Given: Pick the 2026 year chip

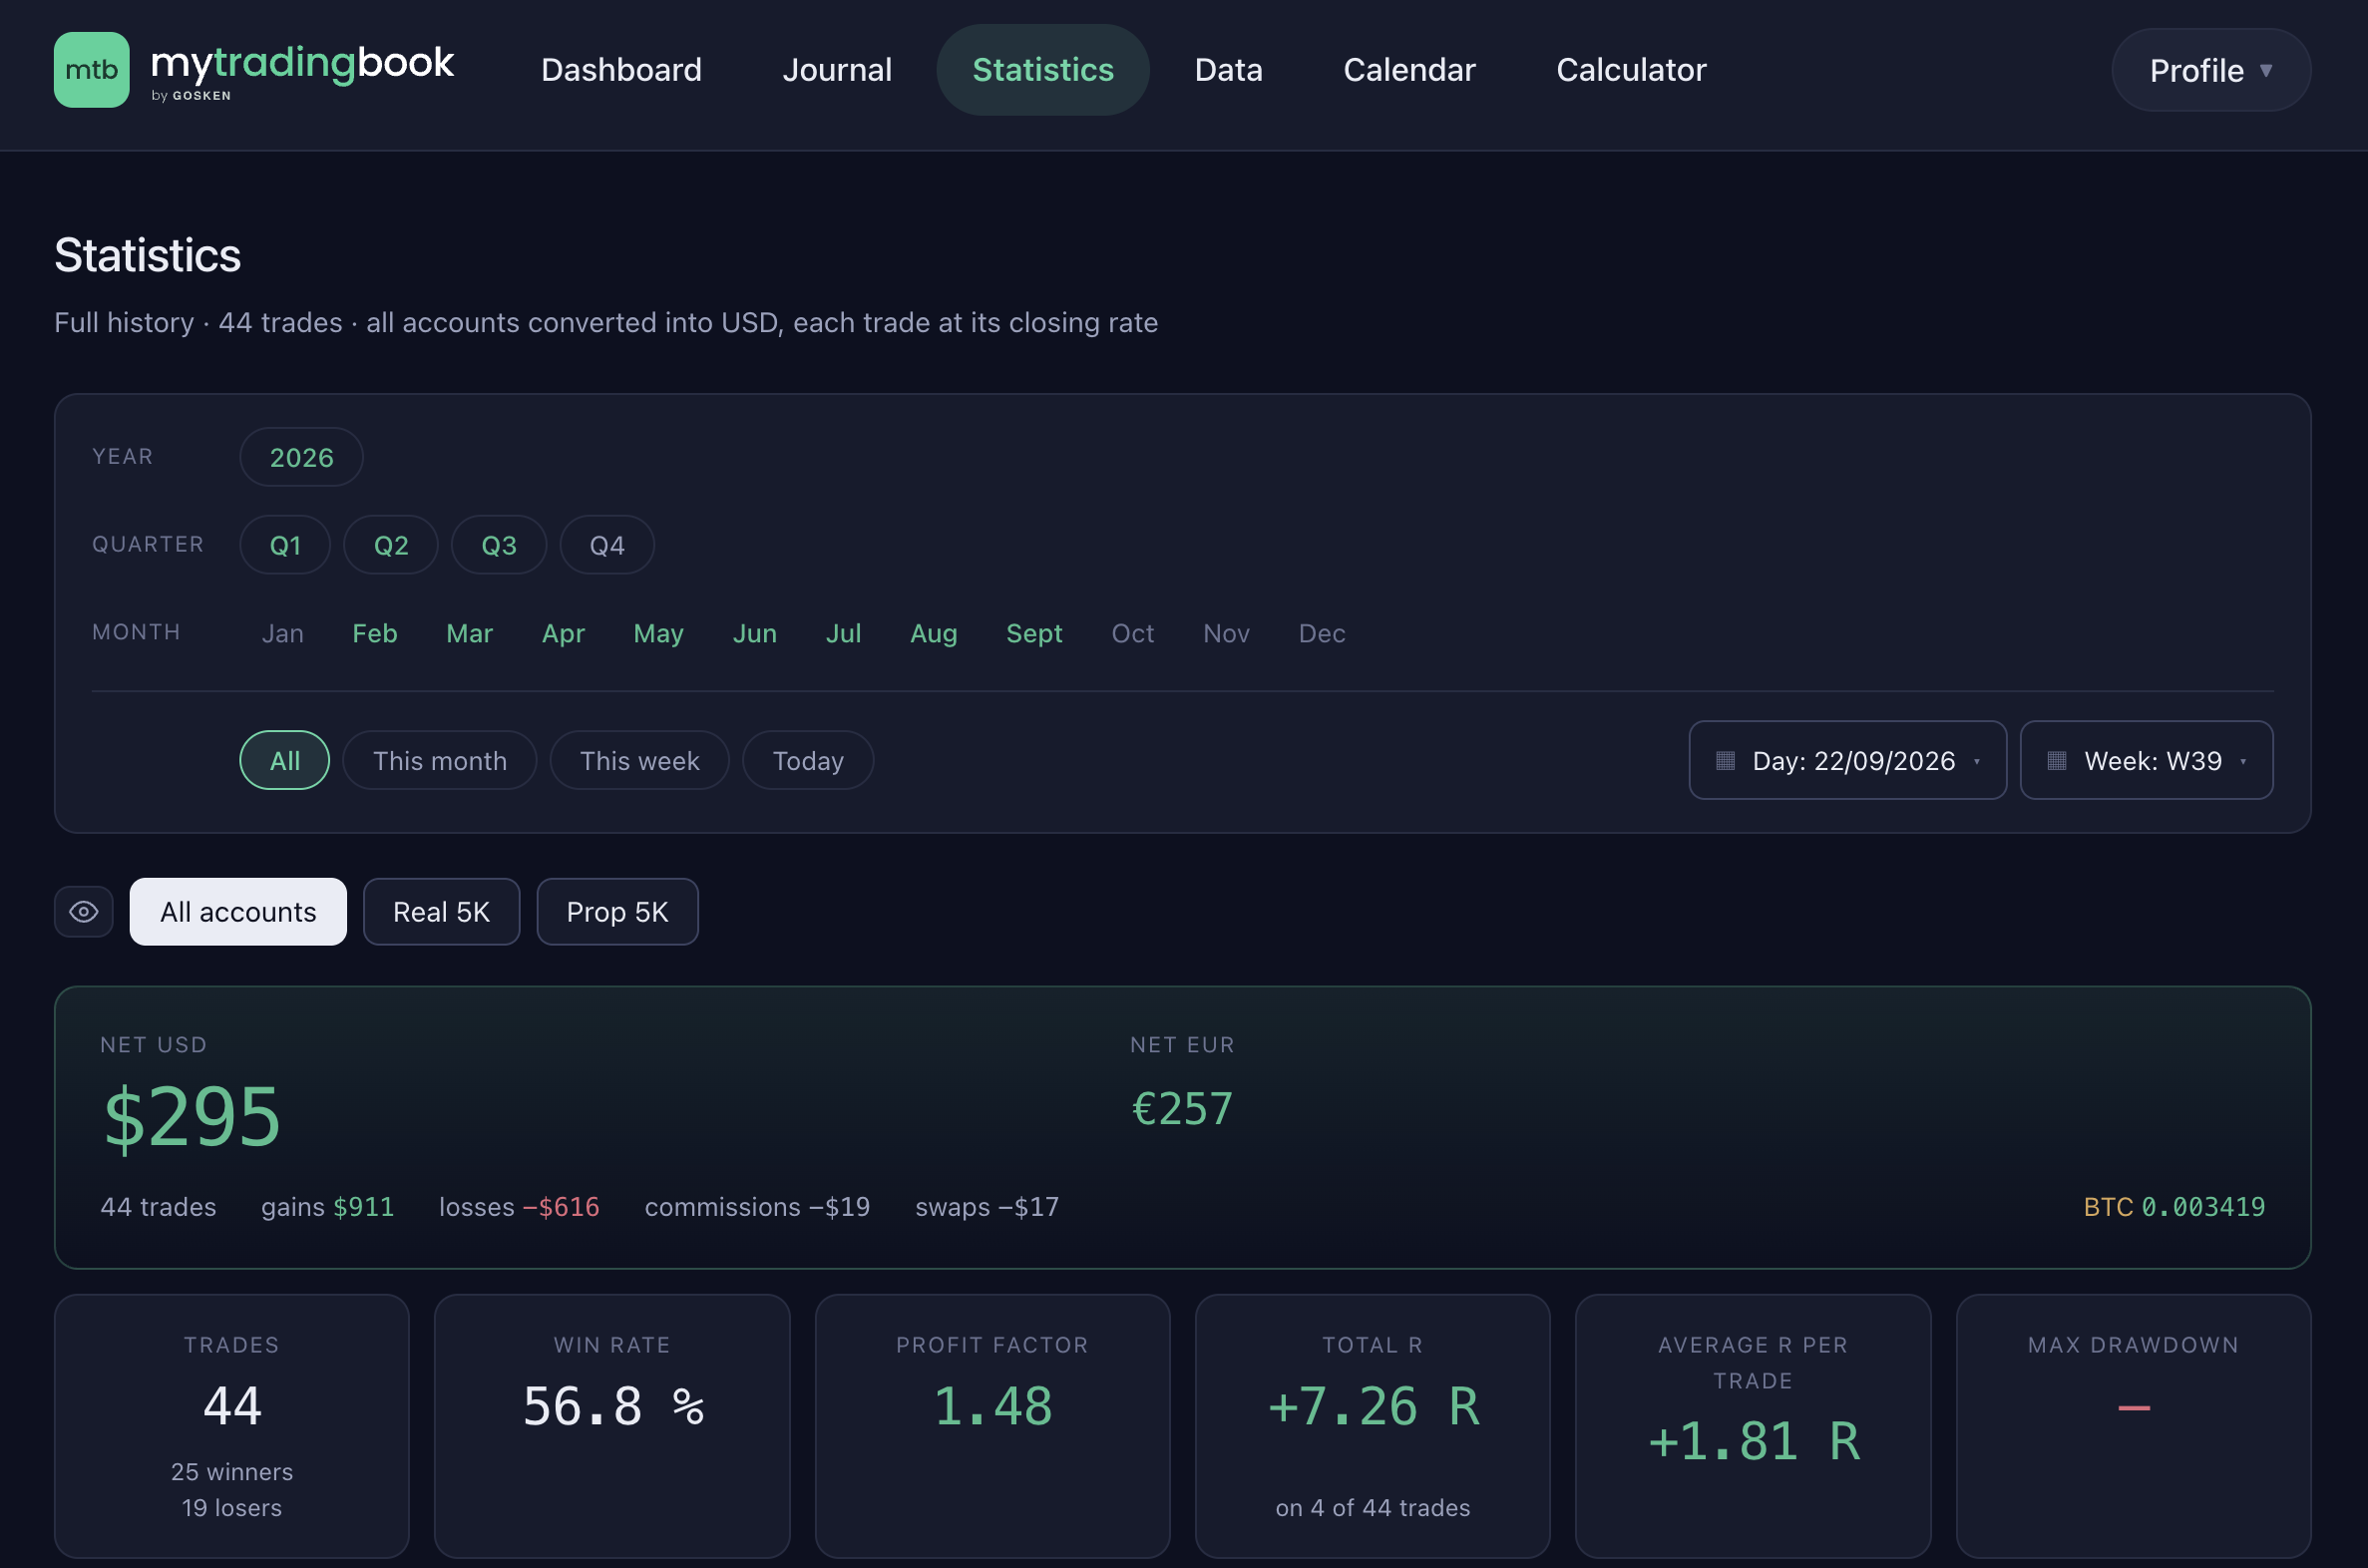Looking at the screenshot, I should pos(301,457).
